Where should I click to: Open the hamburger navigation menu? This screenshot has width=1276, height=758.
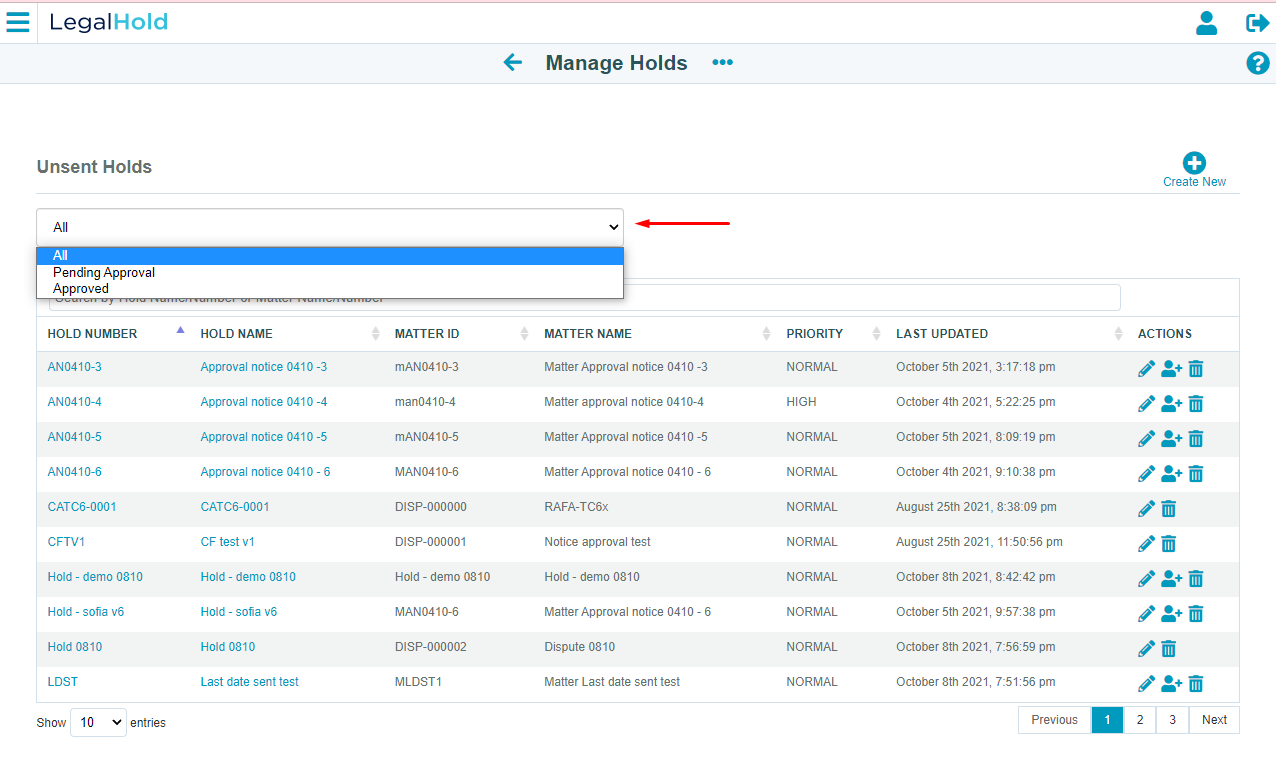[x=18, y=22]
